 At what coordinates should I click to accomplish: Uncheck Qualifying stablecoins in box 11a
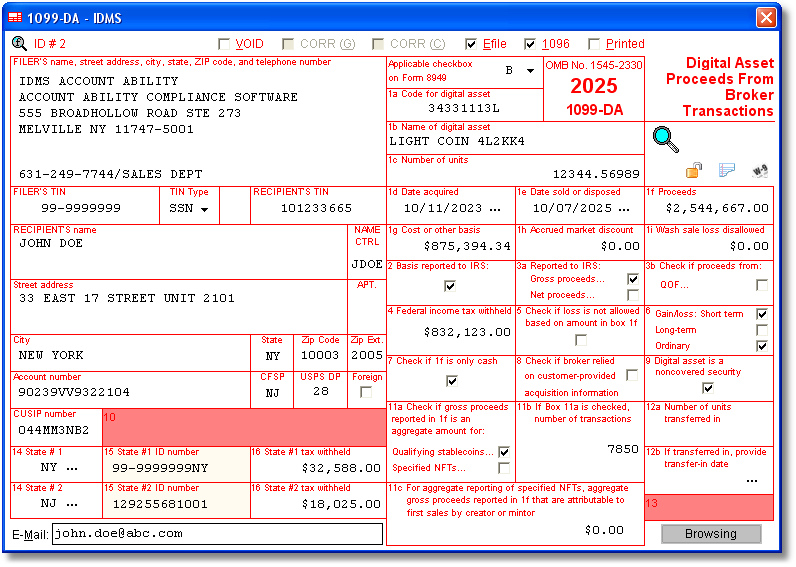click(x=504, y=452)
